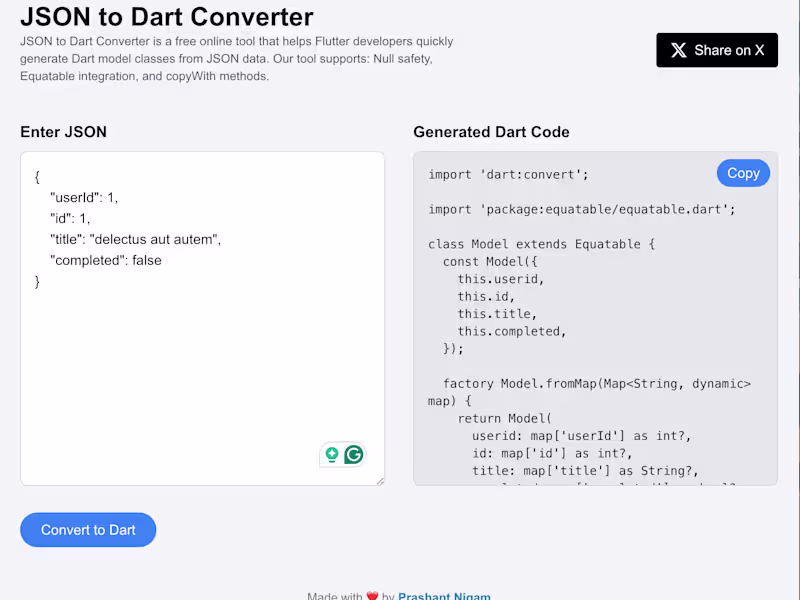Click the factory Model.fromMap code line
This screenshot has height=600, width=800.
point(596,384)
